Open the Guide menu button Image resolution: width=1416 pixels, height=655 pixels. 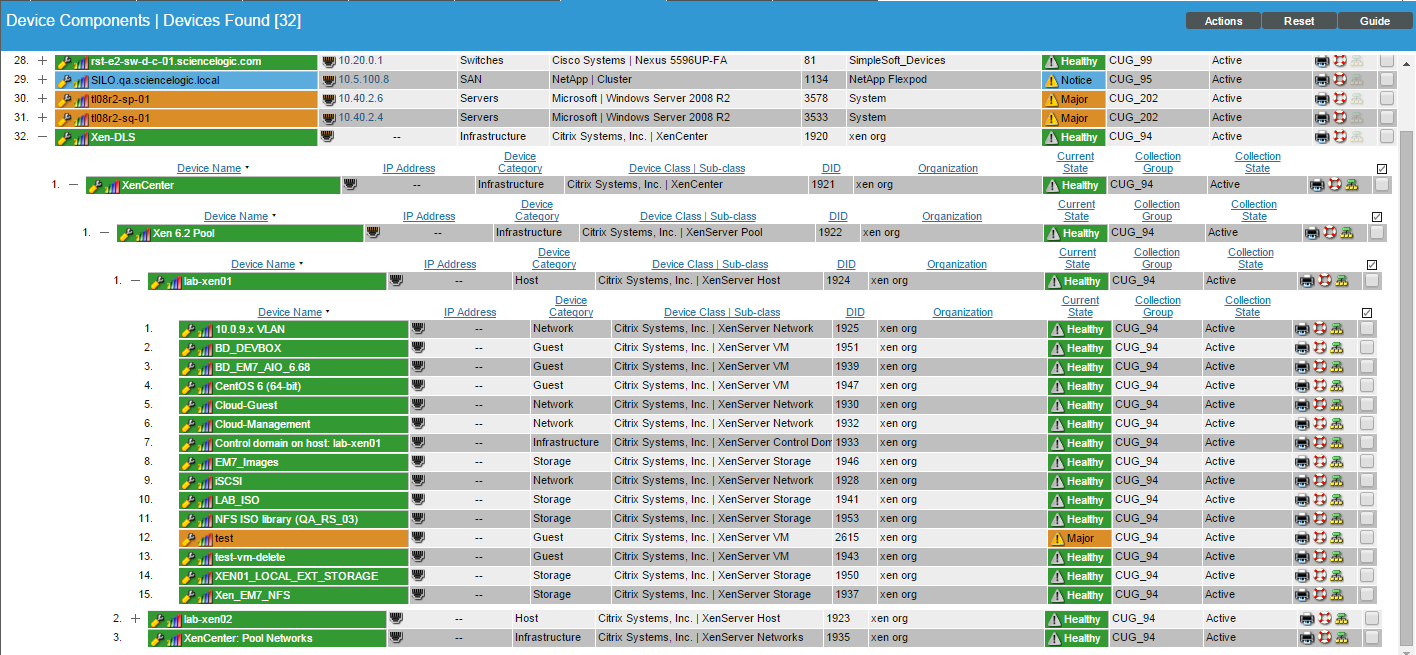[1375, 21]
